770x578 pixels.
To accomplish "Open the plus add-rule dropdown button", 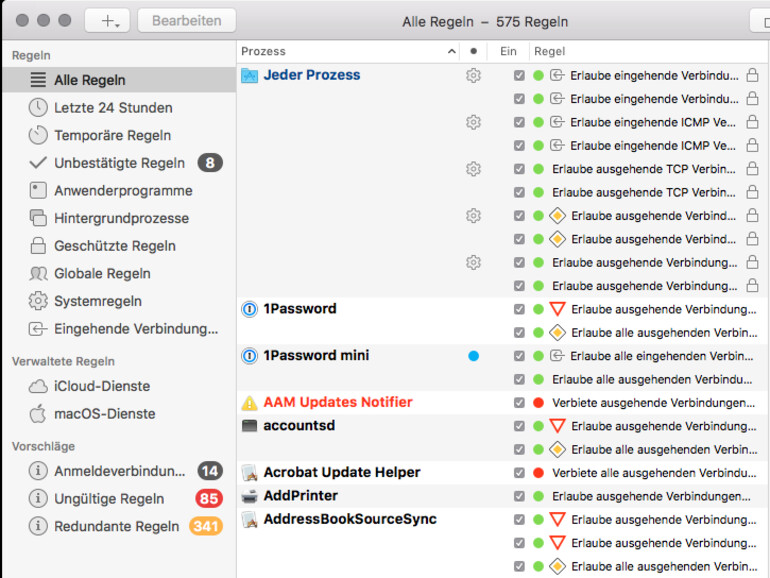I will click(108, 21).
